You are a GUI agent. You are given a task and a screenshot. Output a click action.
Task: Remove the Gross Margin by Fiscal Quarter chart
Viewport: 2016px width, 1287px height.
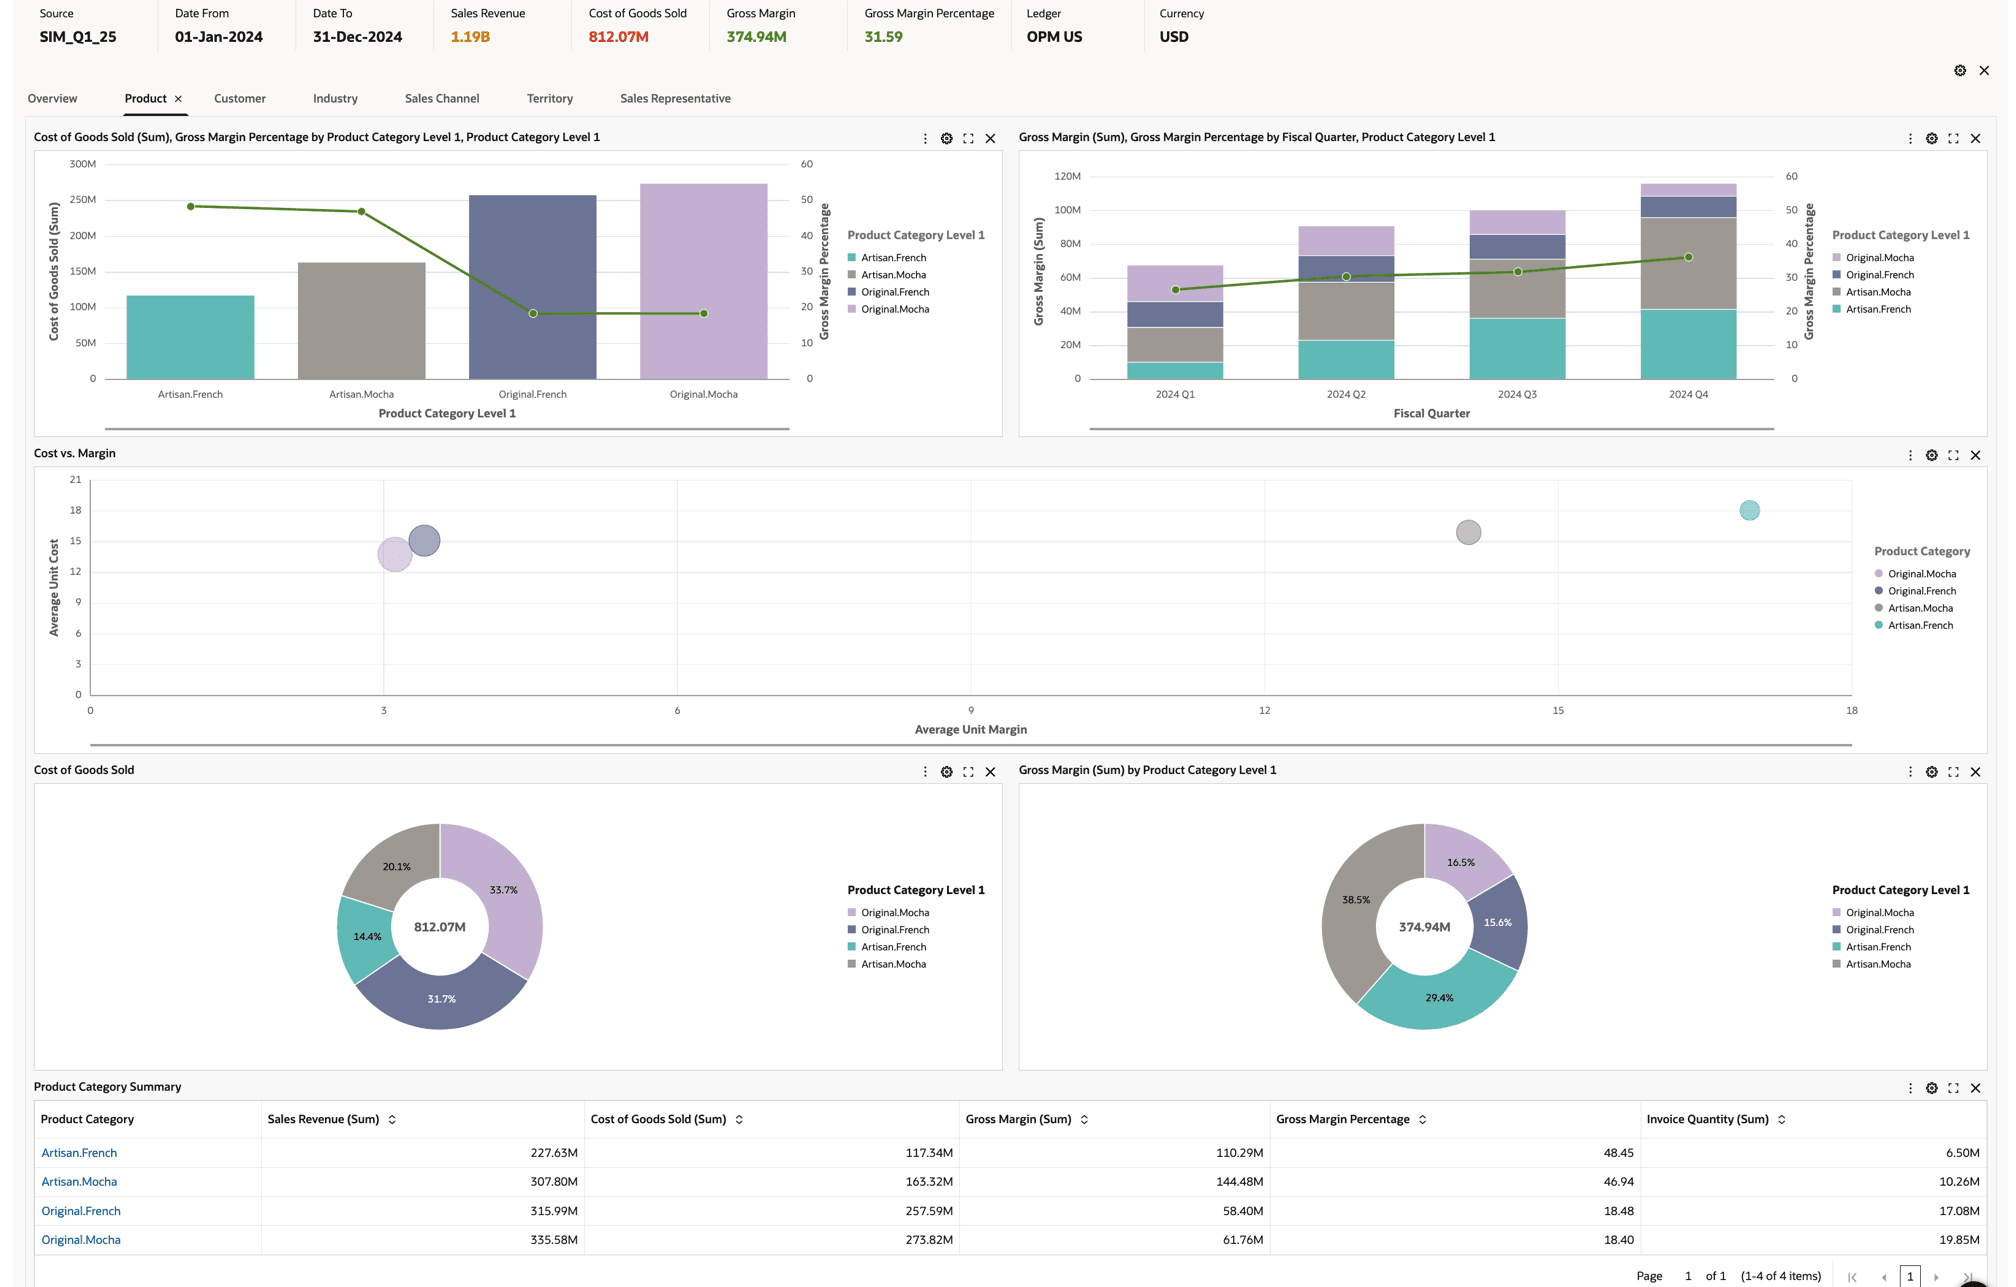1976,139
